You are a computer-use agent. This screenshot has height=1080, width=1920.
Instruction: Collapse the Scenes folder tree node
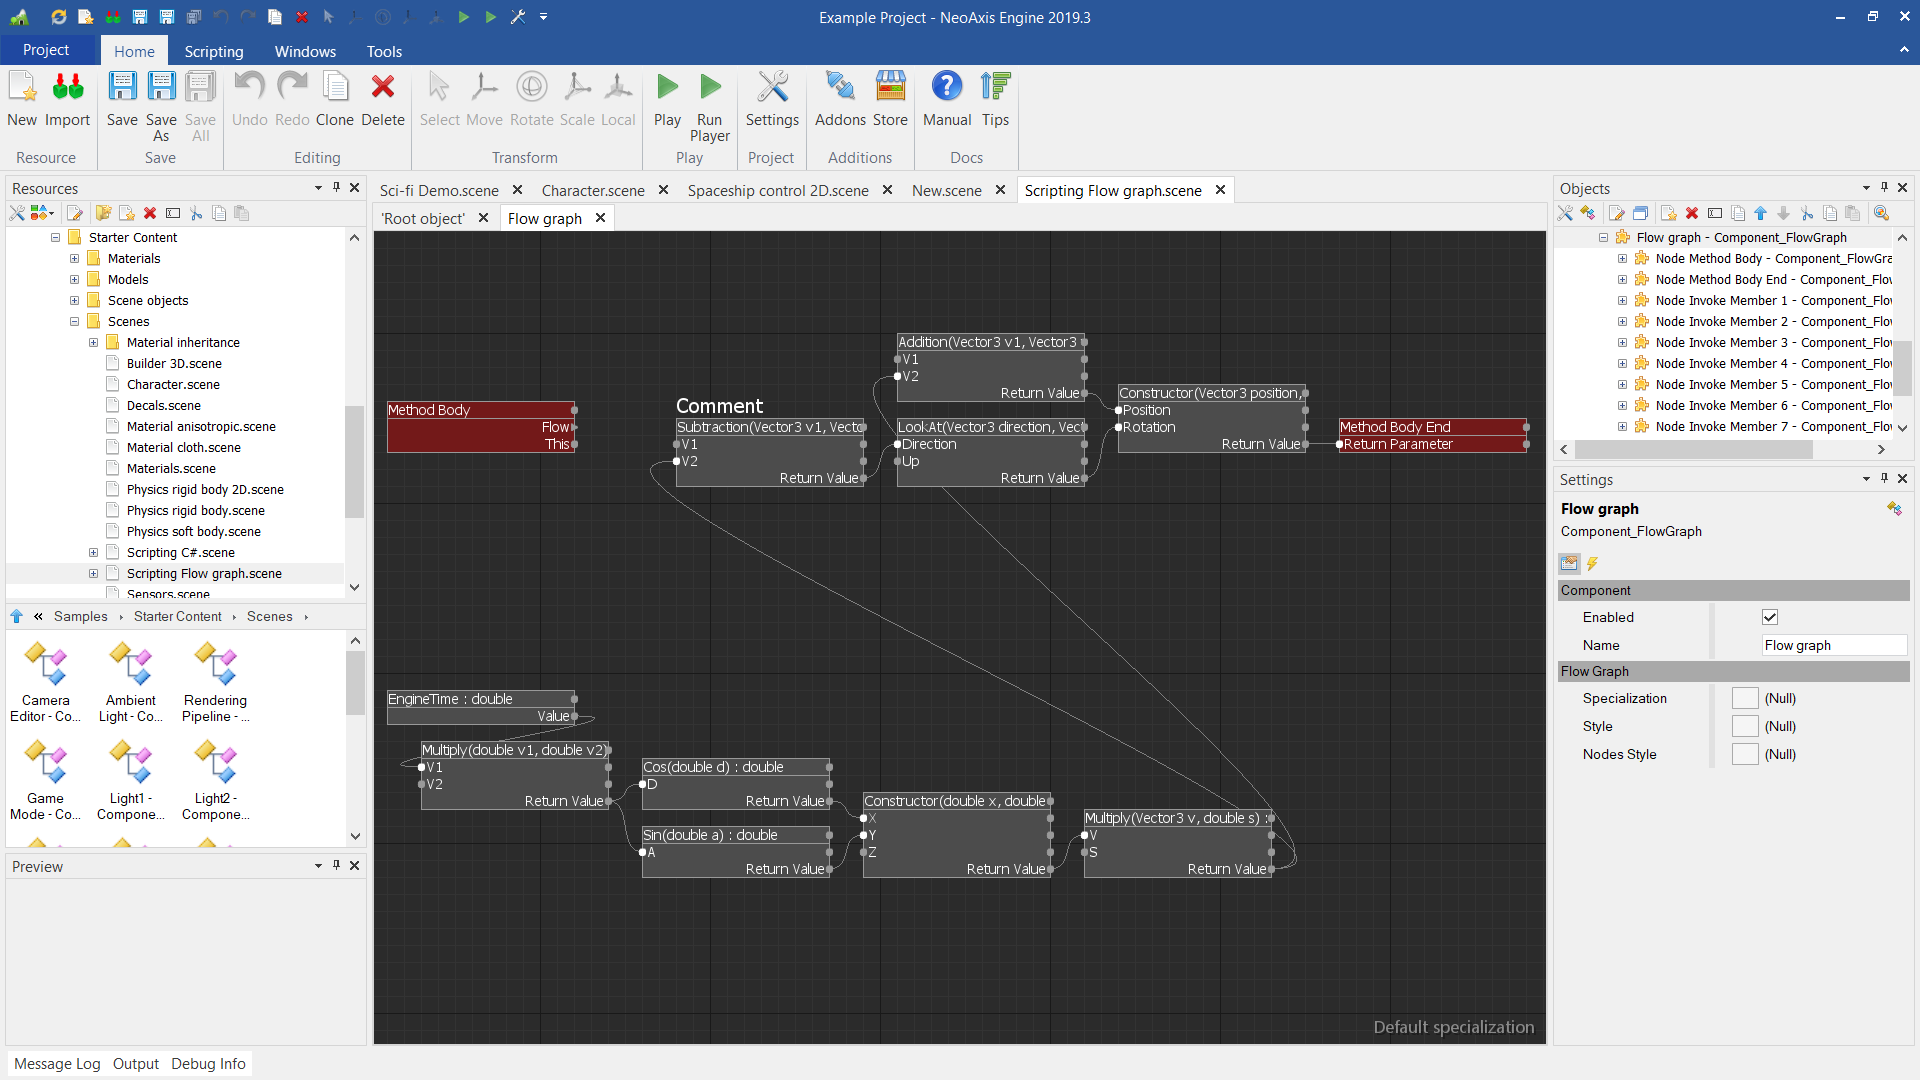click(x=74, y=321)
